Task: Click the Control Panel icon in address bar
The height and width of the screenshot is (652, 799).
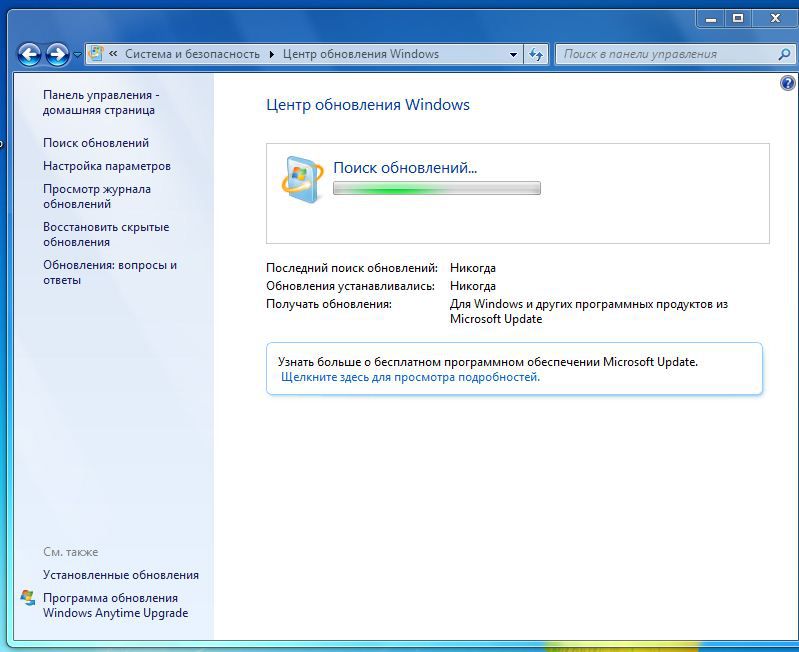Action: click(x=95, y=53)
